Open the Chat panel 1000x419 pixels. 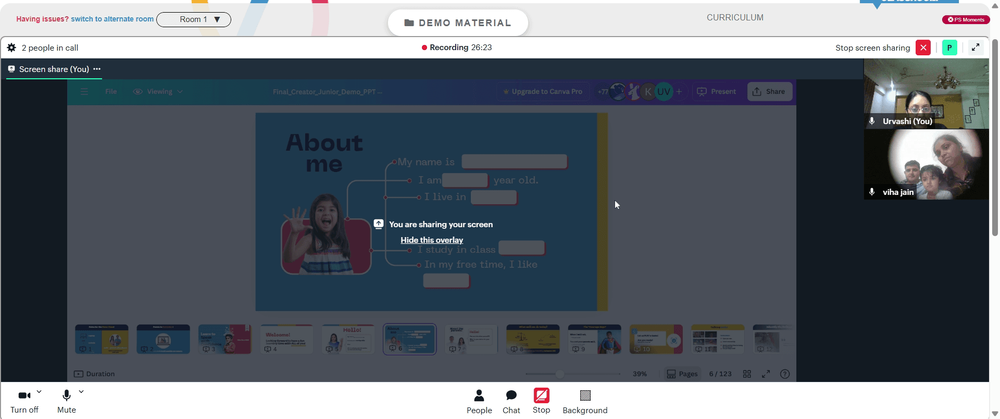coord(511,402)
